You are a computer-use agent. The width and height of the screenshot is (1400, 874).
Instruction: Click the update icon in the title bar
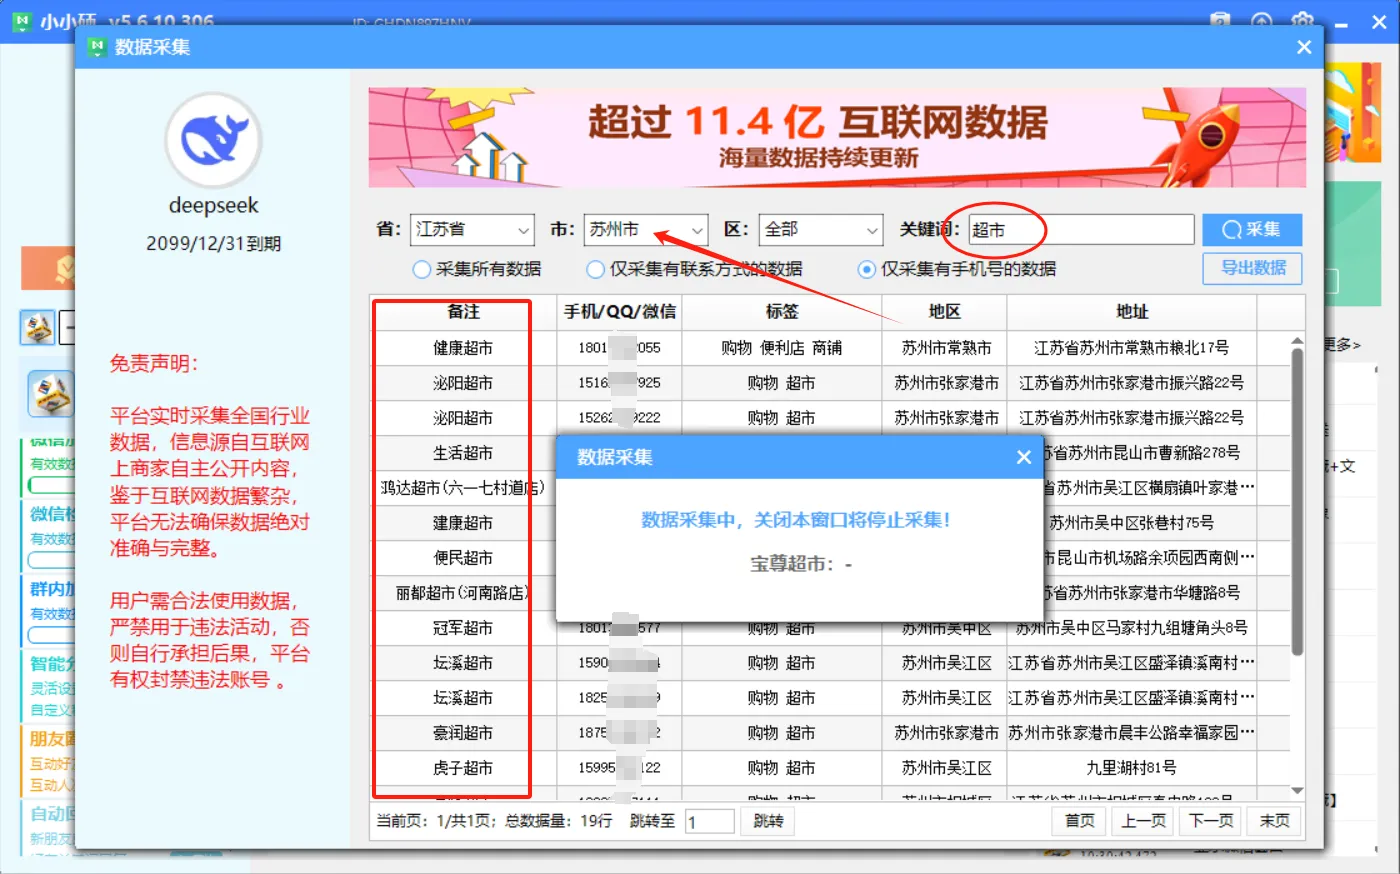point(1262,20)
